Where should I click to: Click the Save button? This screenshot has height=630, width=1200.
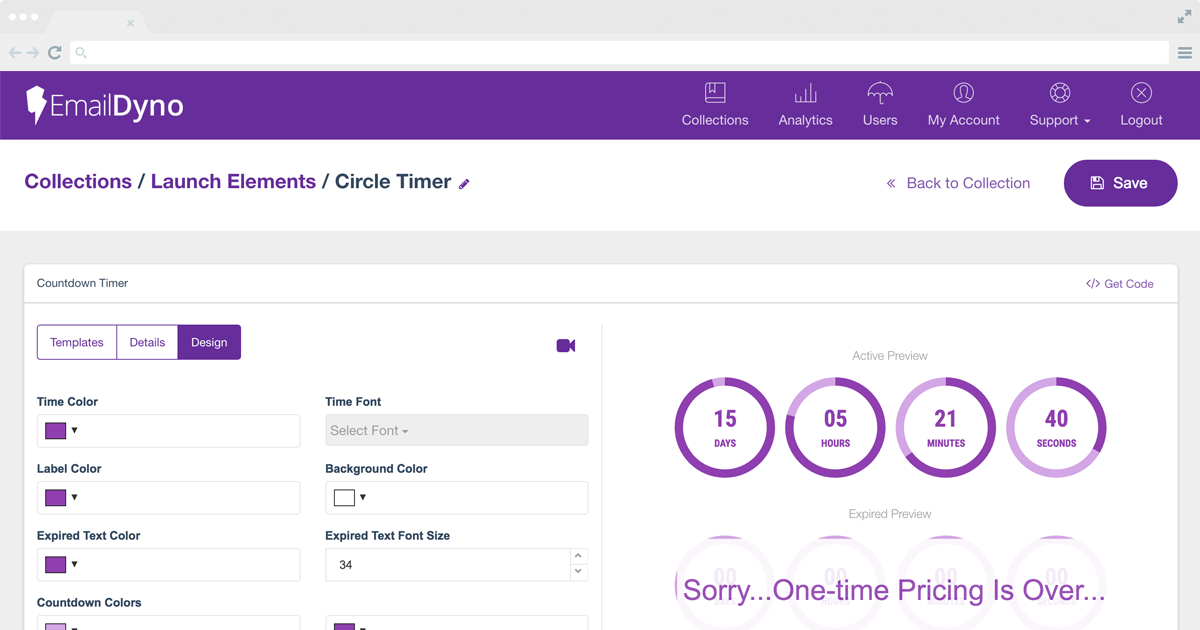[1120, 183]
